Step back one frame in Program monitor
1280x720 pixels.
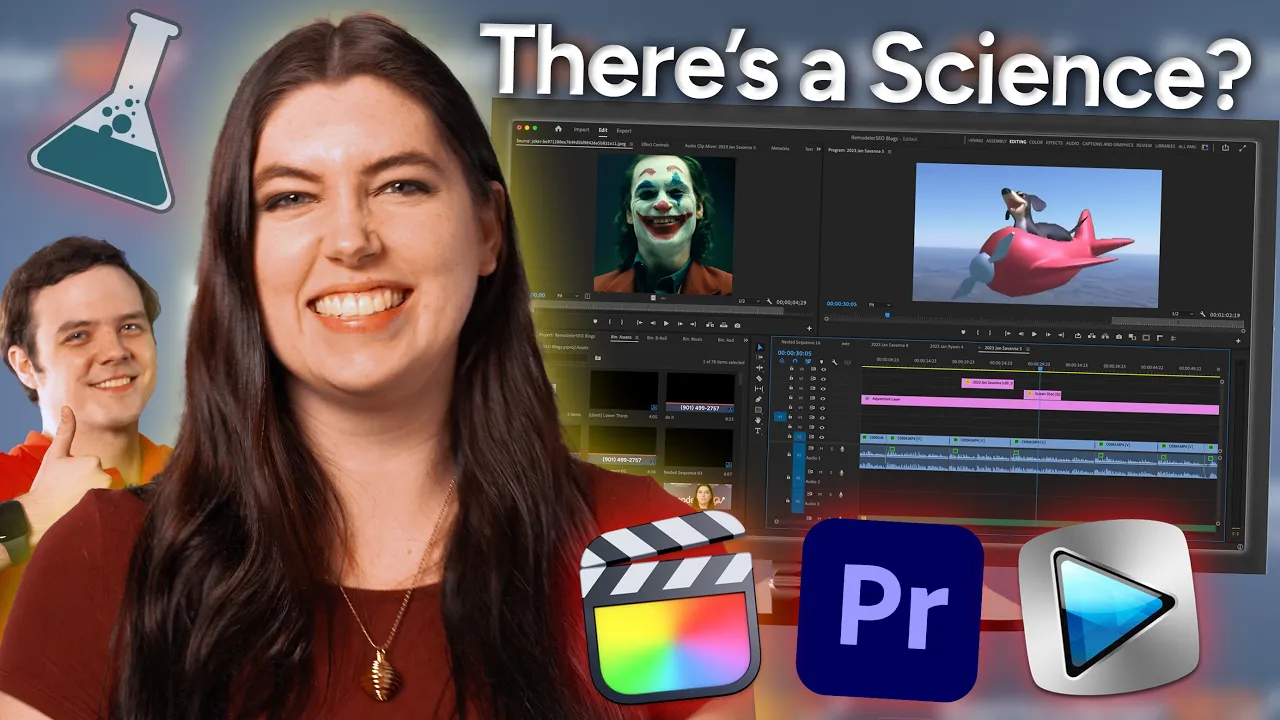click(1021, 334)
